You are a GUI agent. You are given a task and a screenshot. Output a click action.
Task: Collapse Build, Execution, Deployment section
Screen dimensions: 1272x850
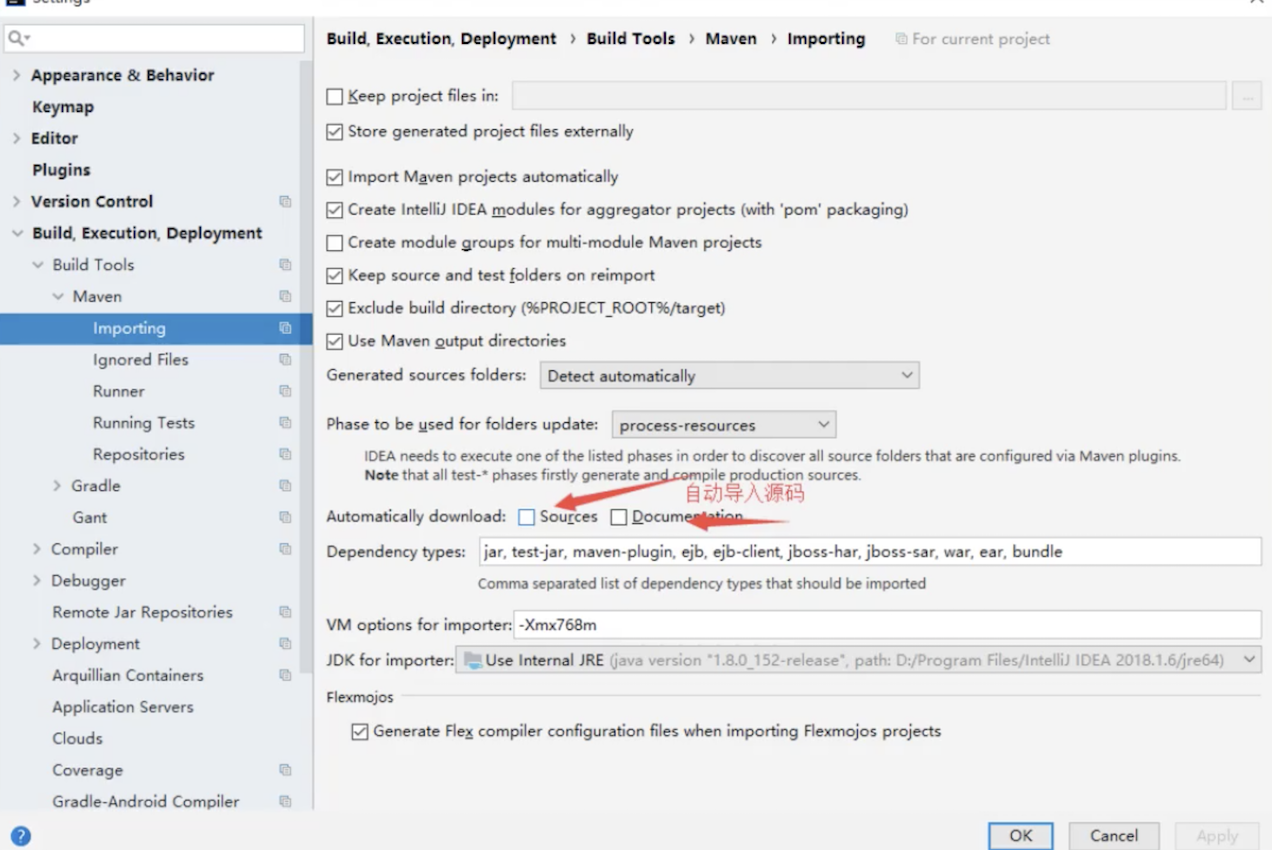pos(16,233)
